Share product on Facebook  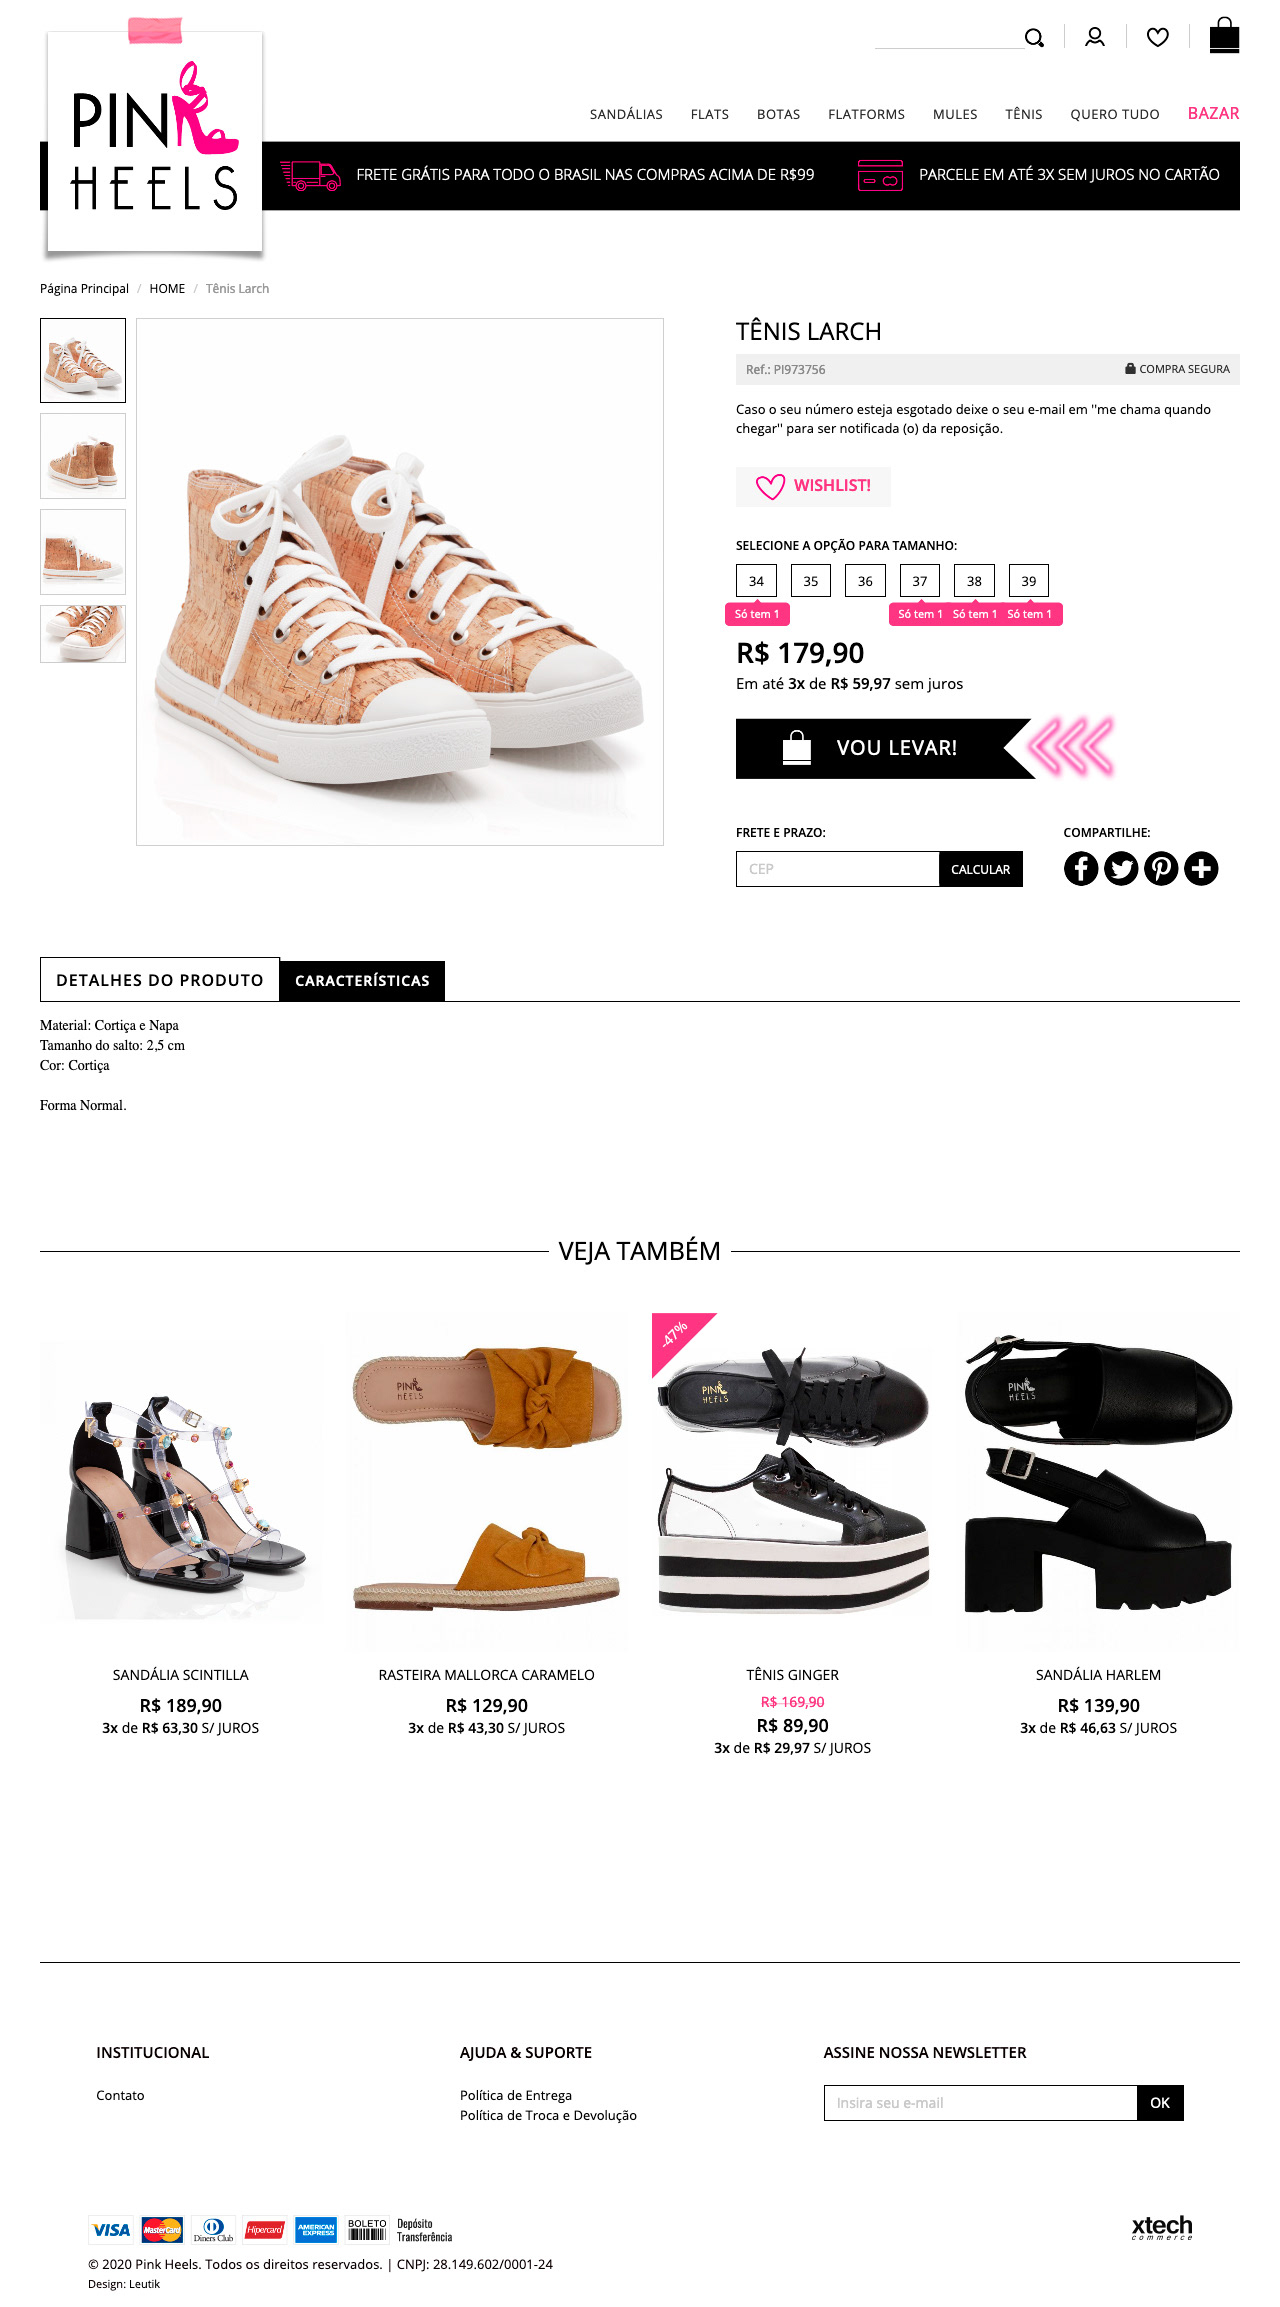1081,868
